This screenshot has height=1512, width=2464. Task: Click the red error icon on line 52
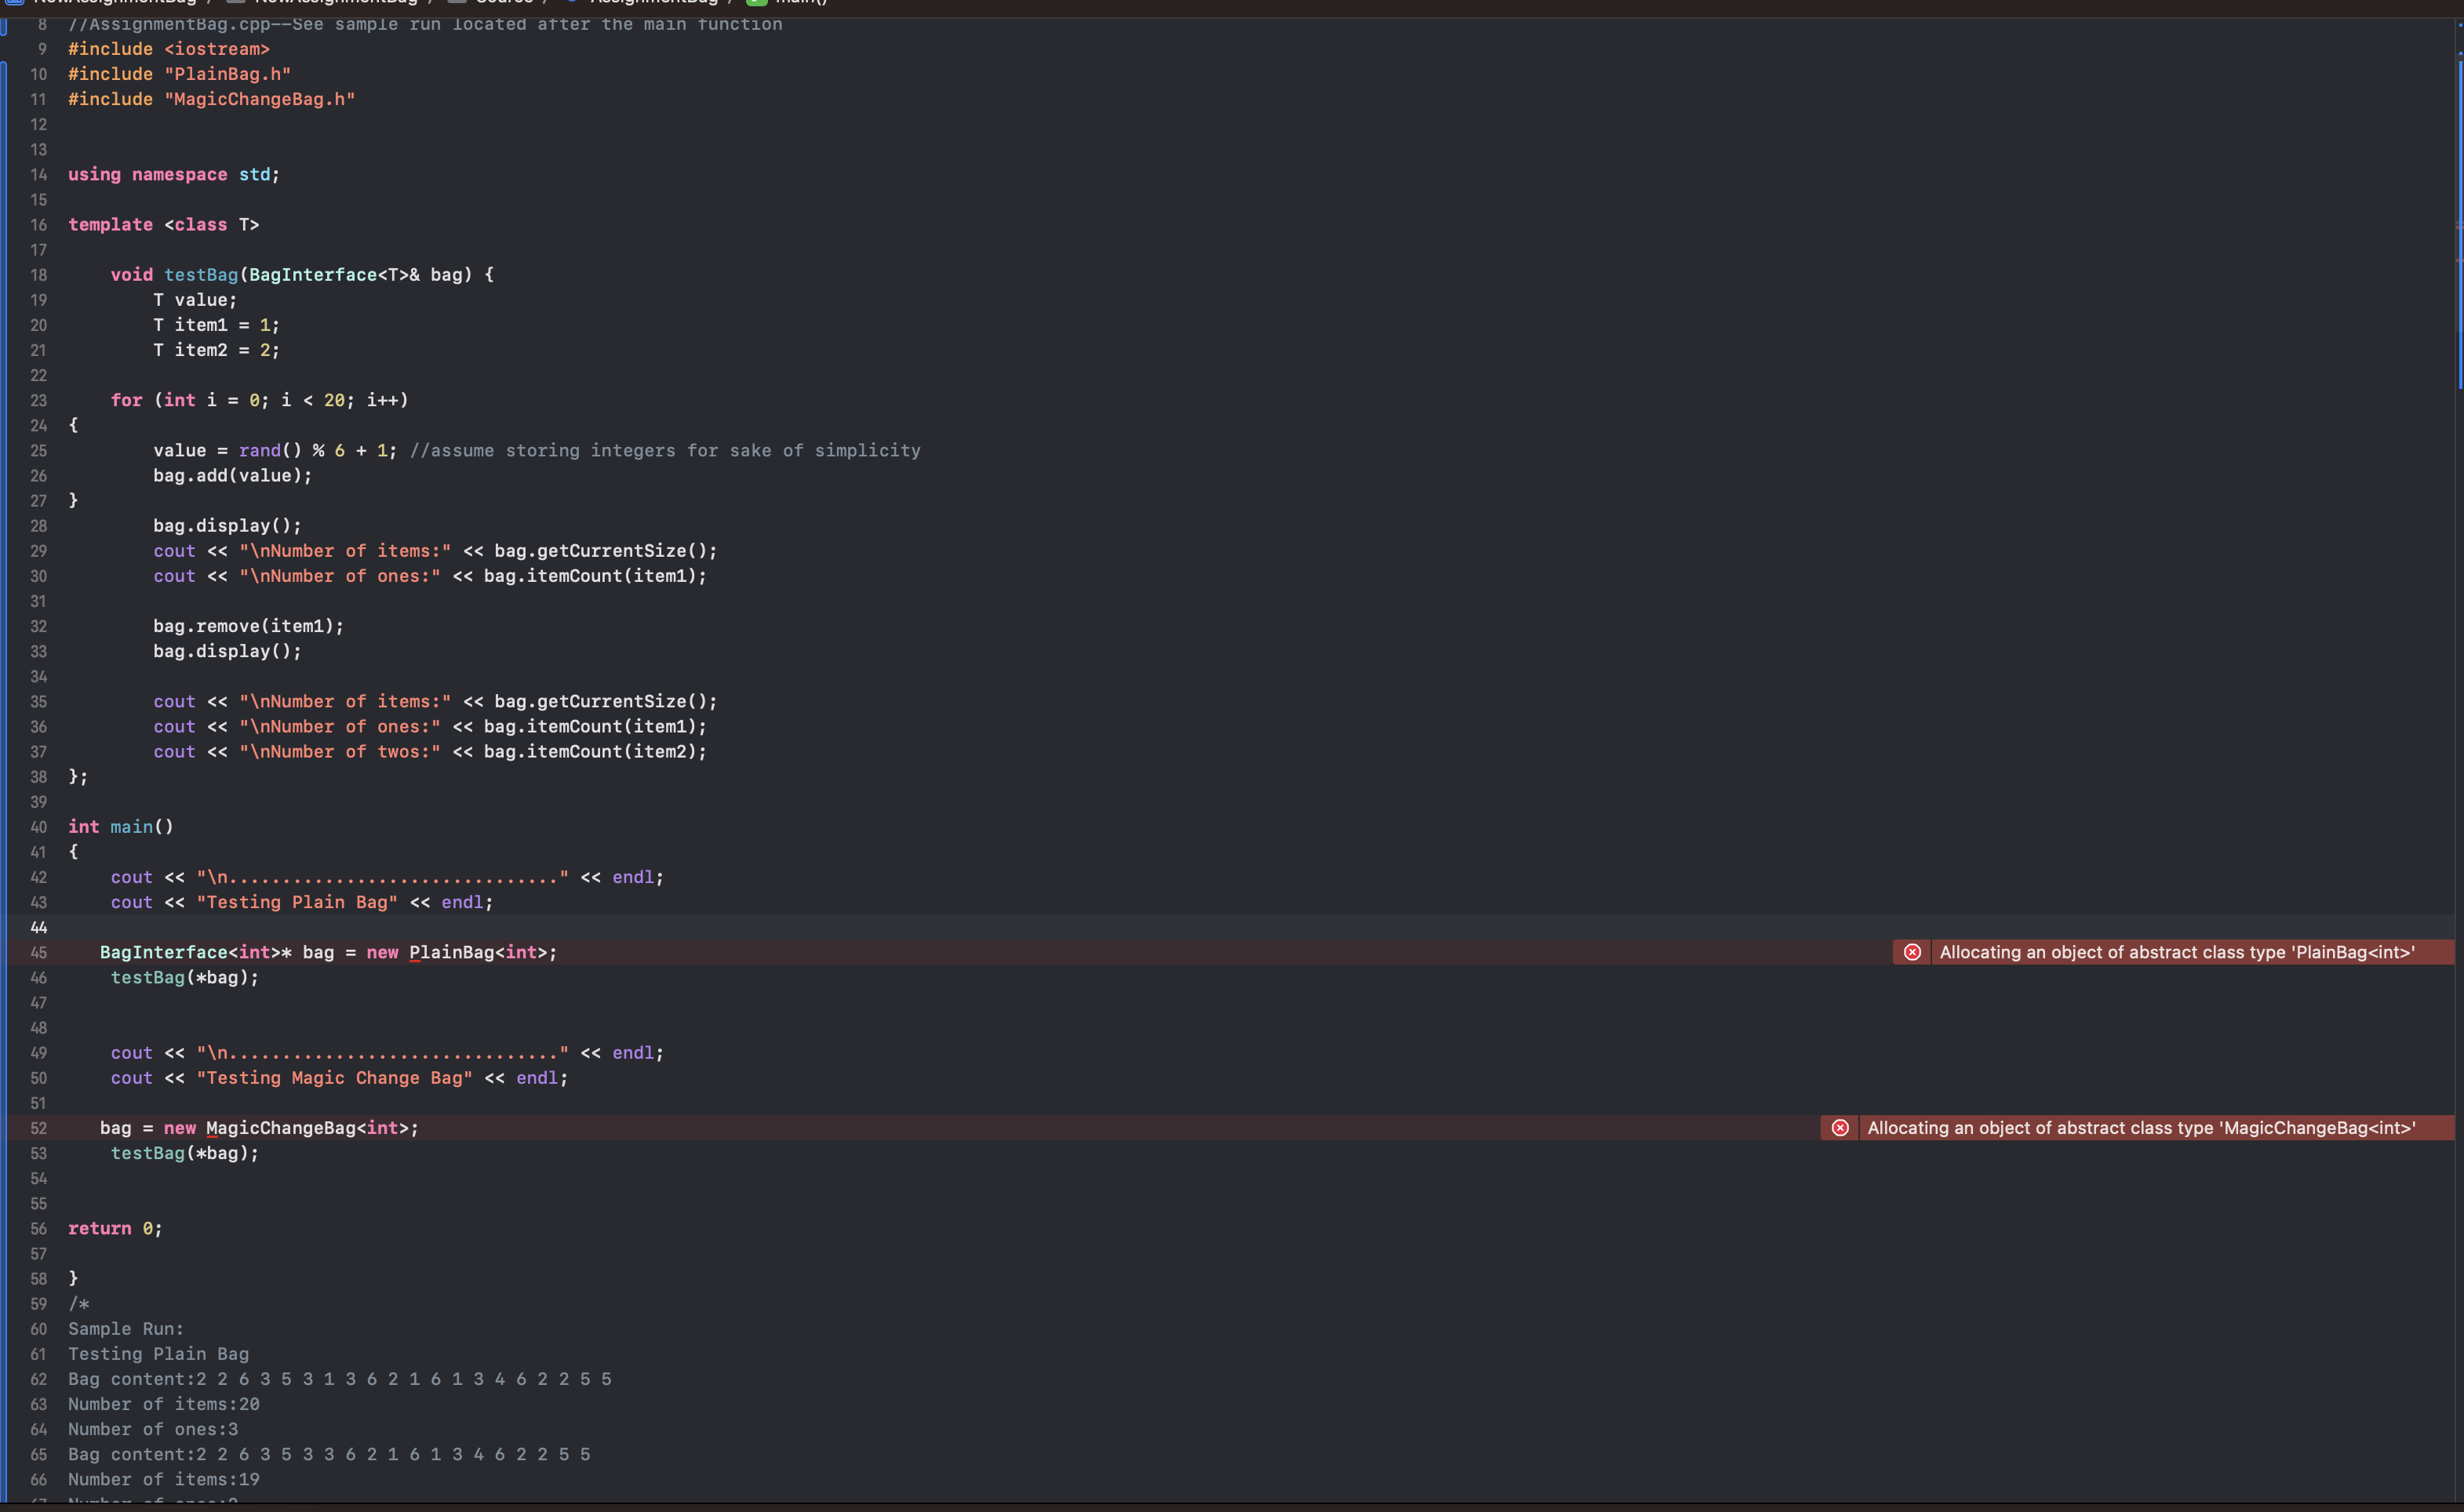[1840, 1128]
